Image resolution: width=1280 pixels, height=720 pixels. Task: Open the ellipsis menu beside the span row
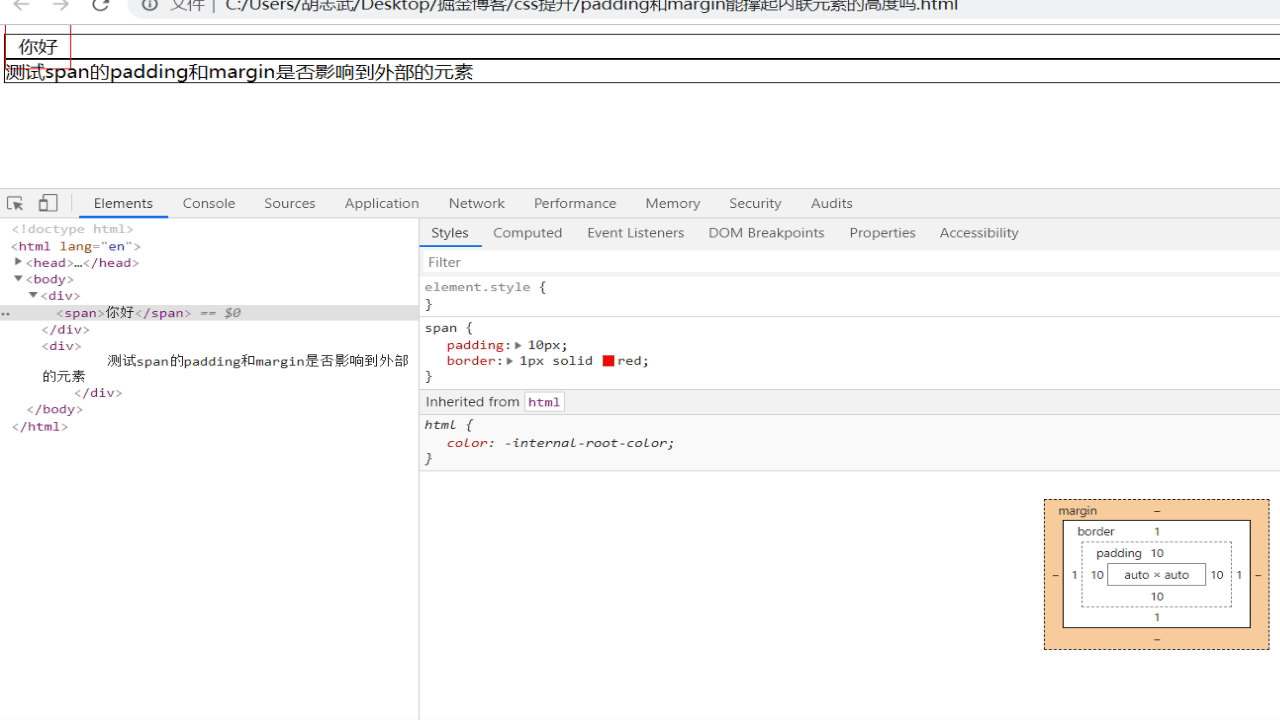point(6,313)
